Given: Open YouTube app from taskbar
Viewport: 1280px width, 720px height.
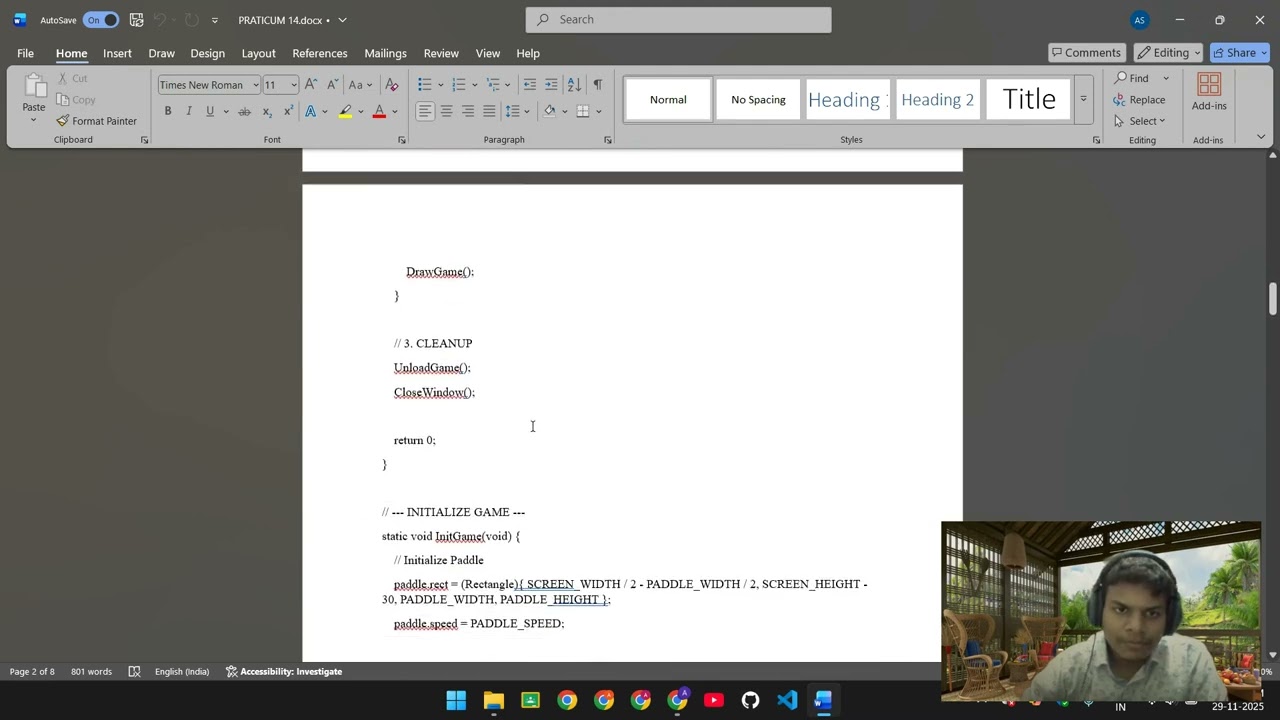Looking at the screenshot, I should (x=714, y=700).
